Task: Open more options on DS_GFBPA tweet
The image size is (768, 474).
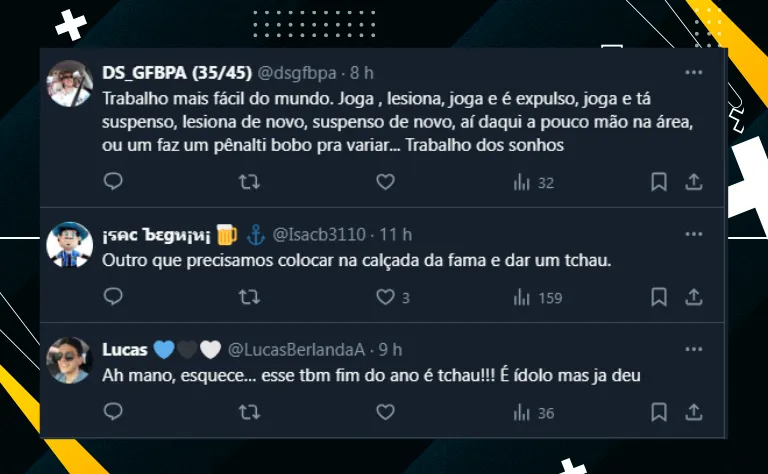Action: tap(693, 73)
